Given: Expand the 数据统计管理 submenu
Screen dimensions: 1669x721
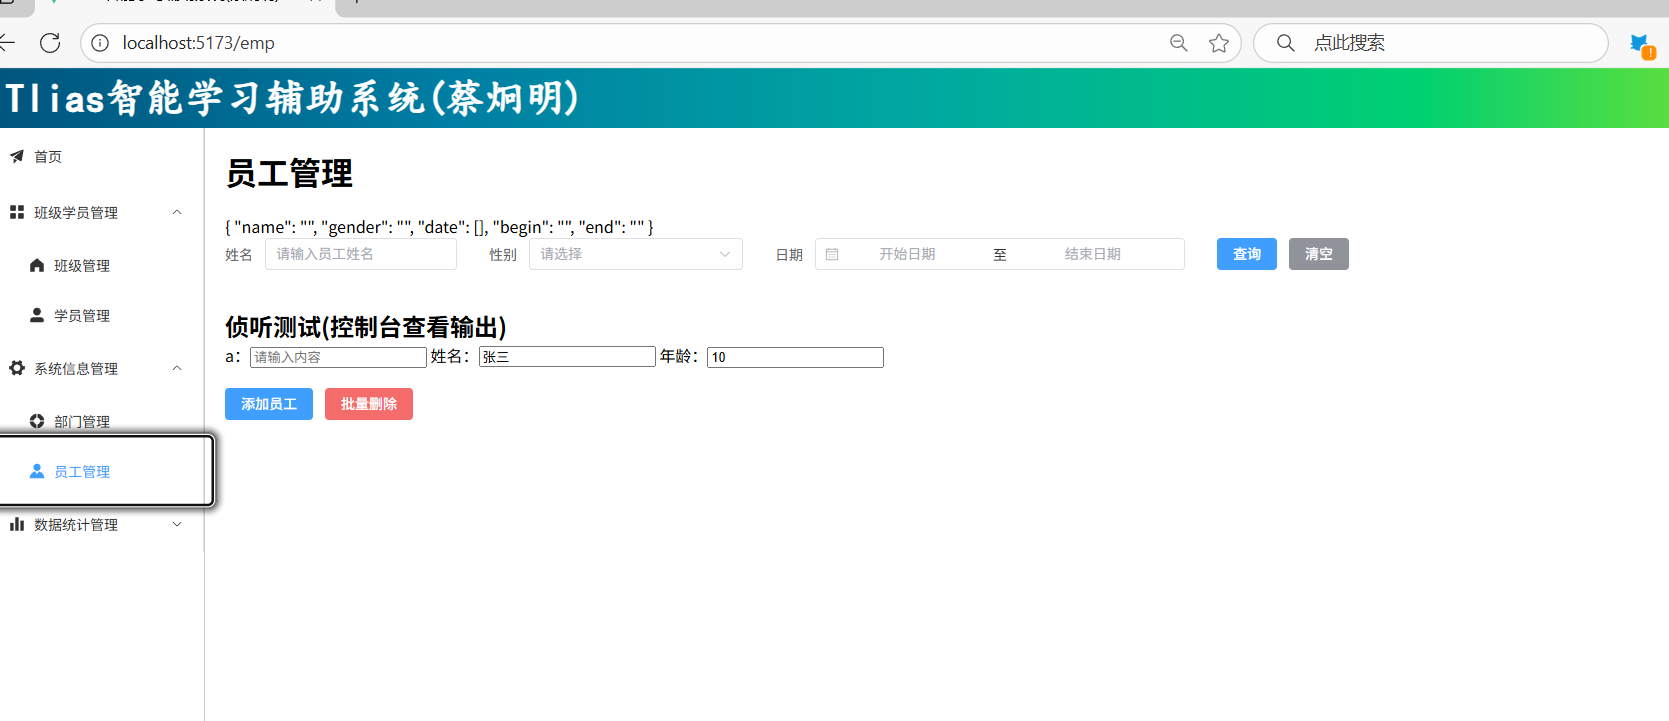Looking at the screenshot, I should (x=177, y=524).
